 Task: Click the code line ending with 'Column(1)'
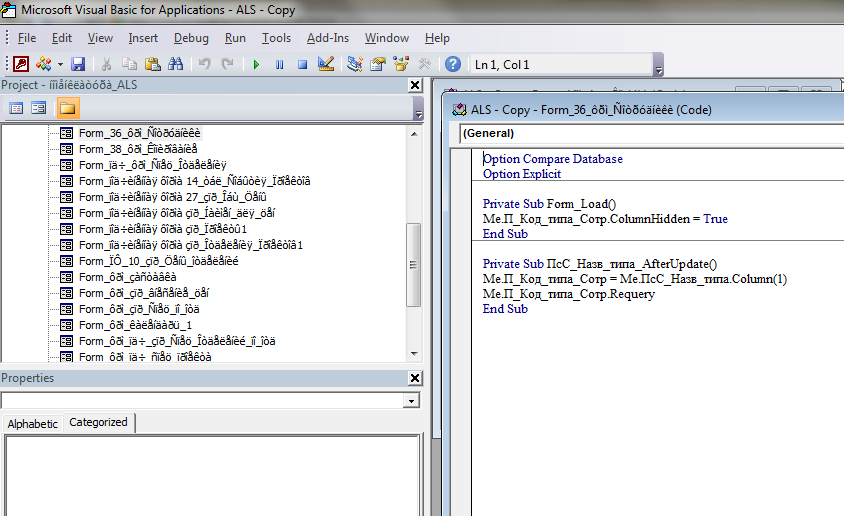[635, 279]
